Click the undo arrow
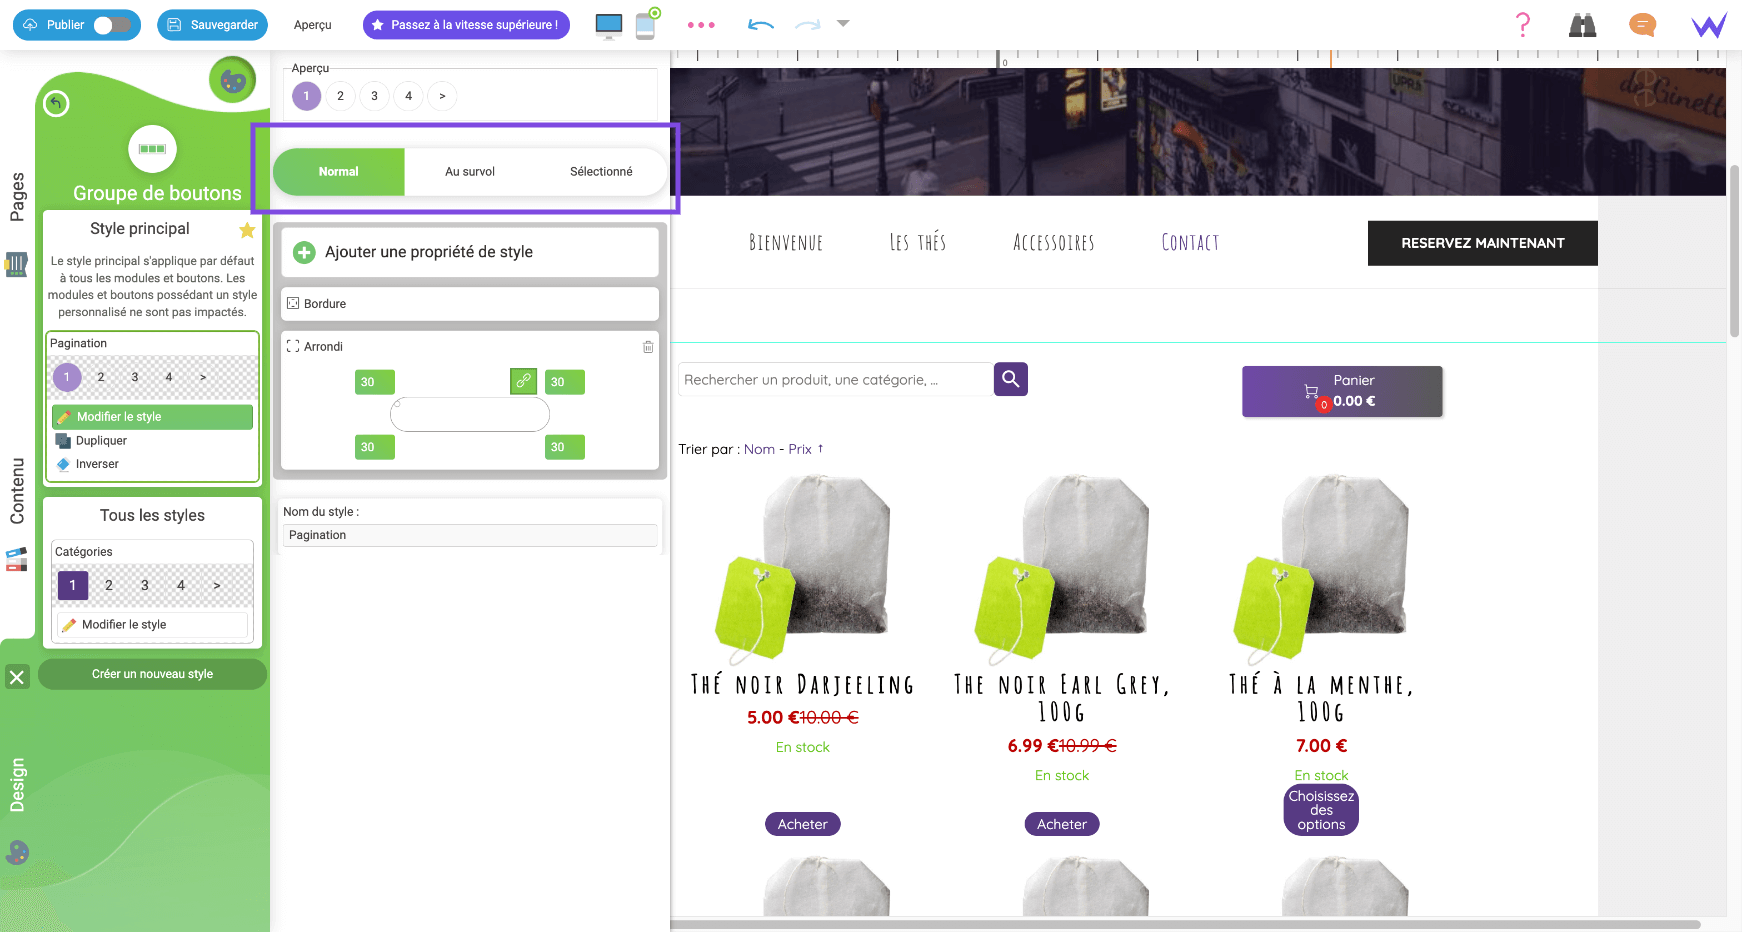Screen dimensions: 1742x932 click(x=761, y=25)
